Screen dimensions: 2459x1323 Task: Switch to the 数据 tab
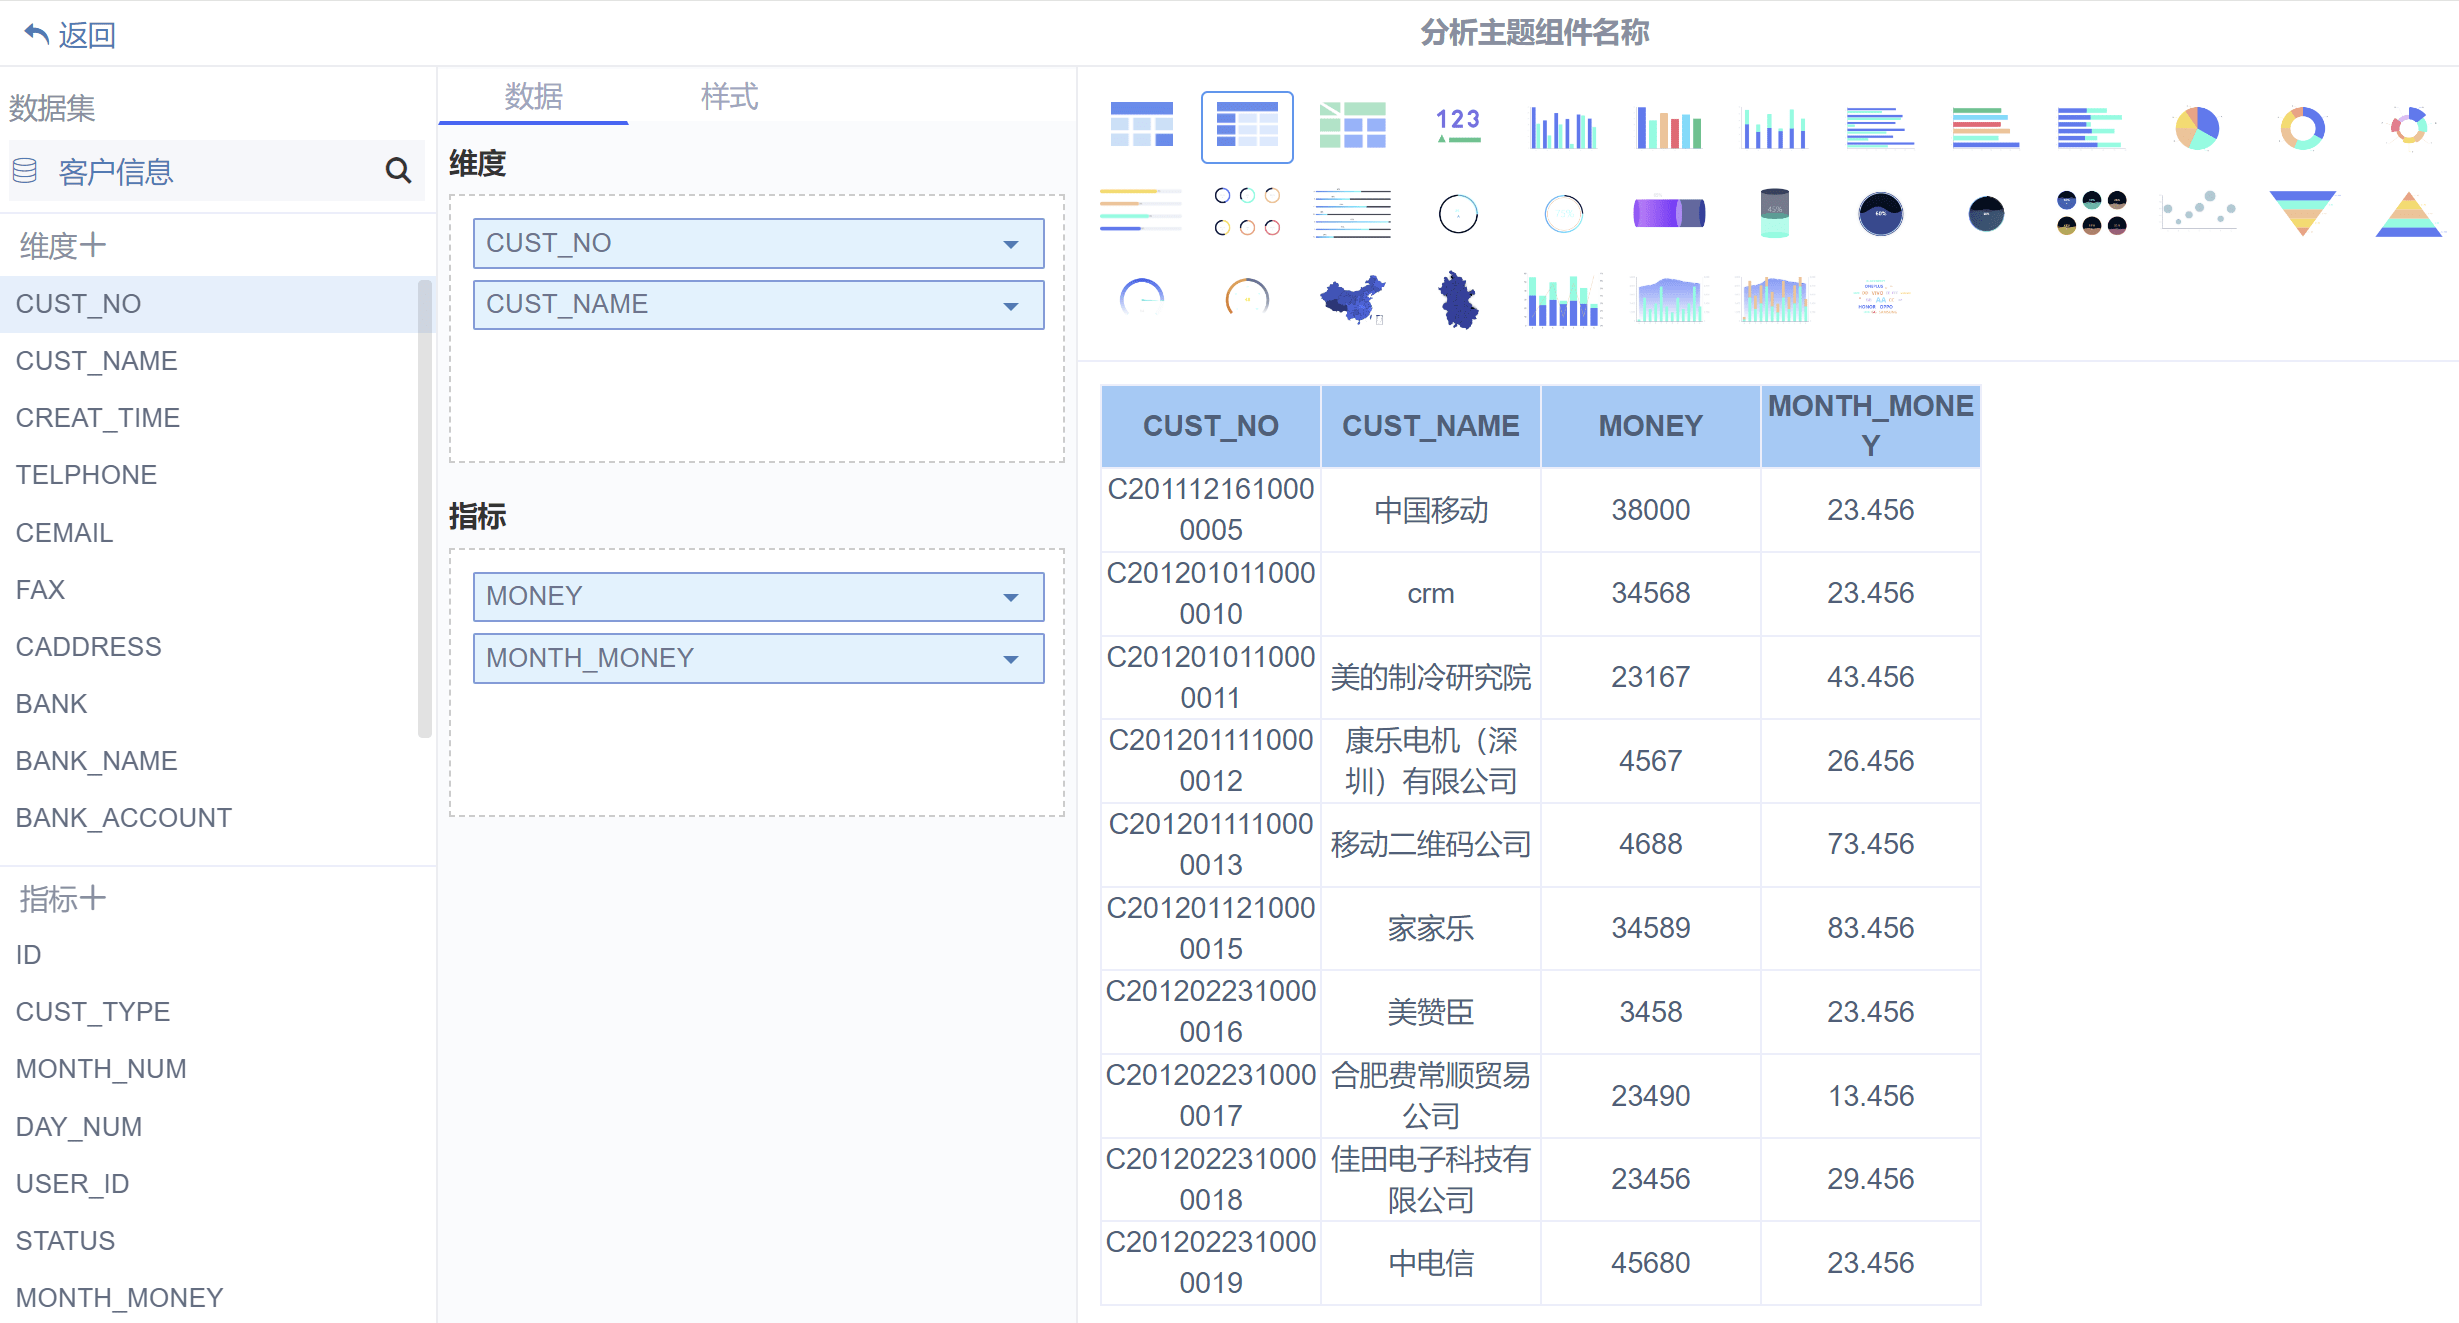tap(533, 96)
